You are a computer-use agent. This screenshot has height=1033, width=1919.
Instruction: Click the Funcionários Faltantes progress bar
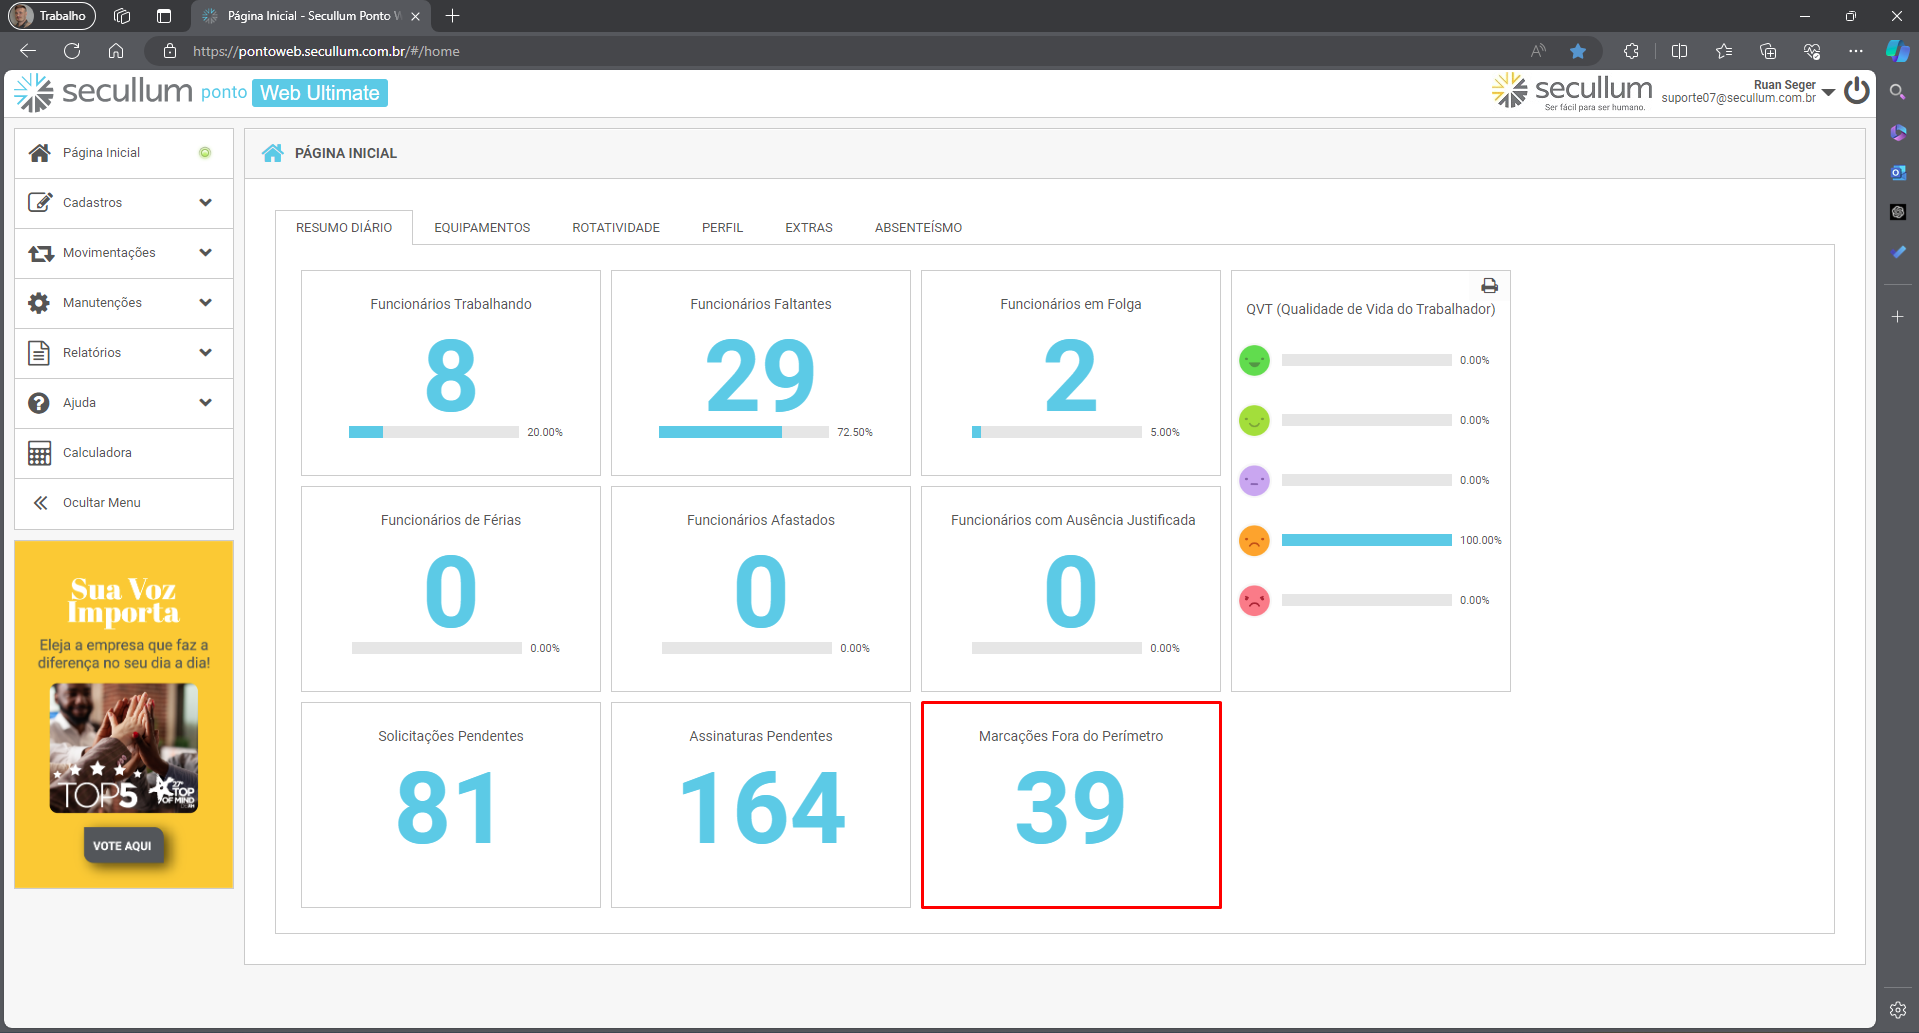coord(743,432)
